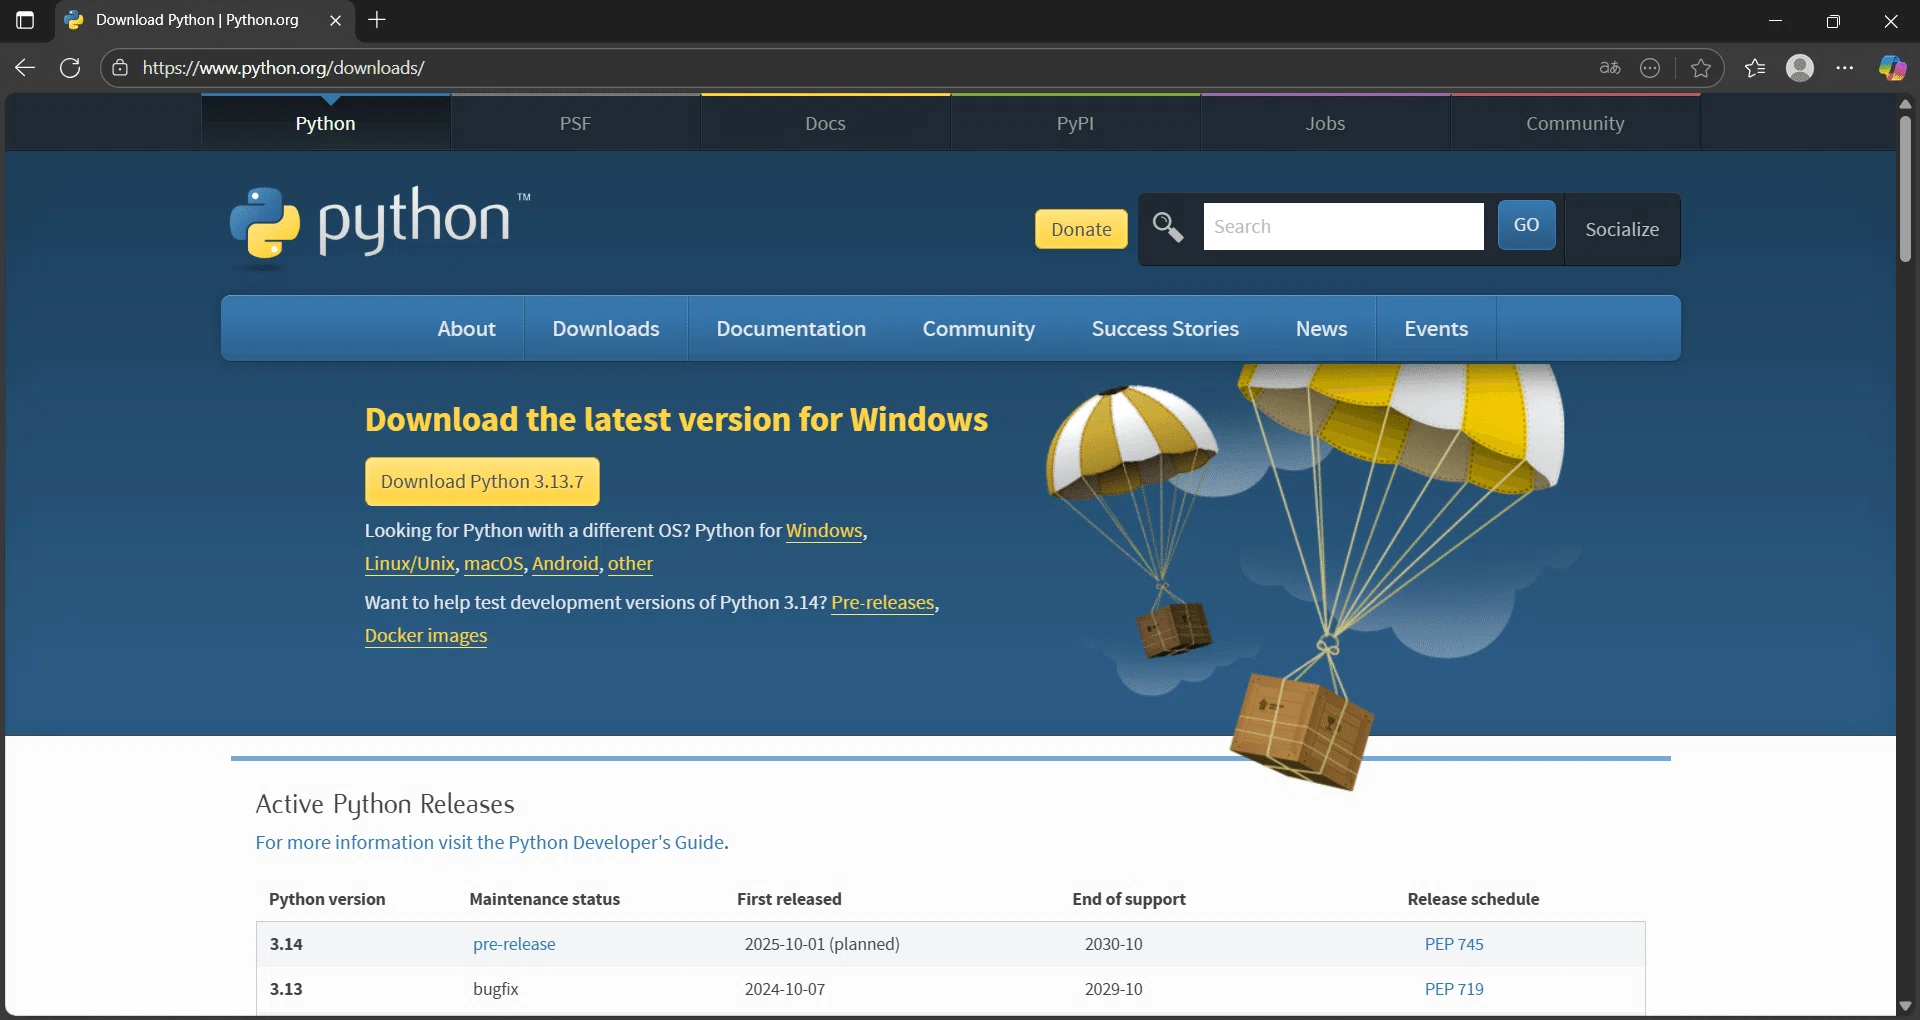
Task: Open the favorites list icon
Action: tap(1755, 68)
